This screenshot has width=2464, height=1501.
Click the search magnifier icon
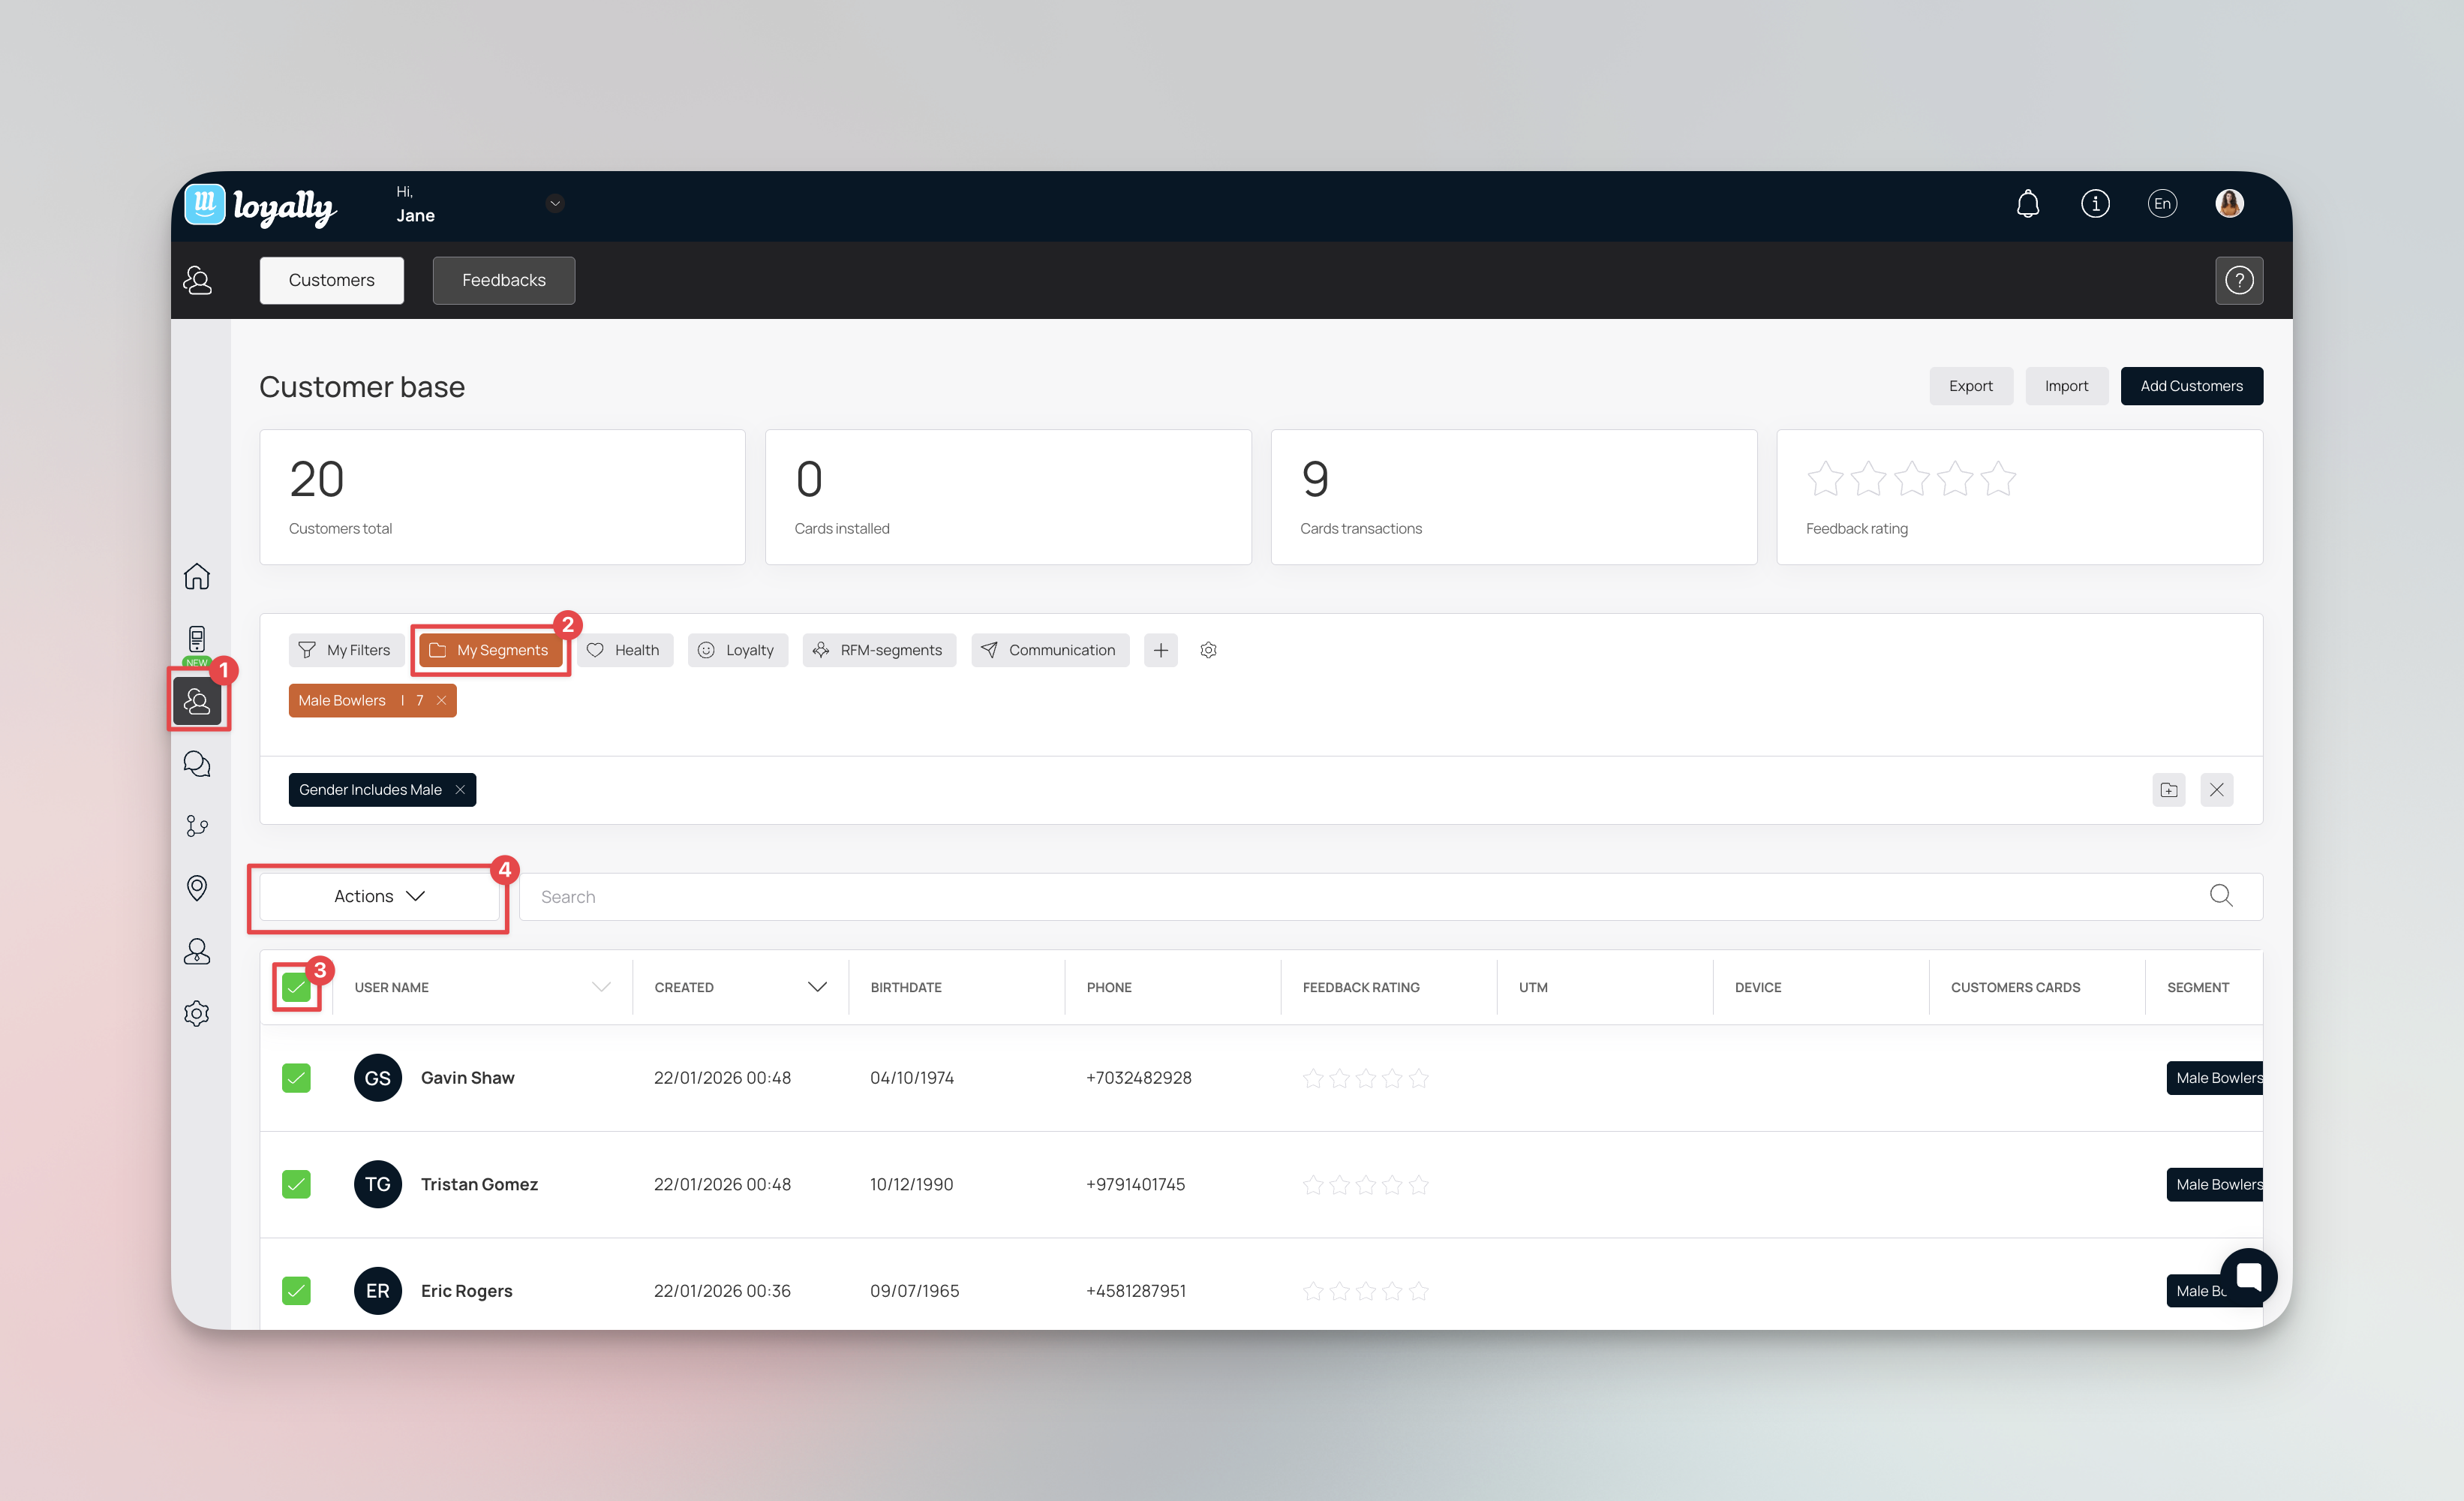(2220, 896)
